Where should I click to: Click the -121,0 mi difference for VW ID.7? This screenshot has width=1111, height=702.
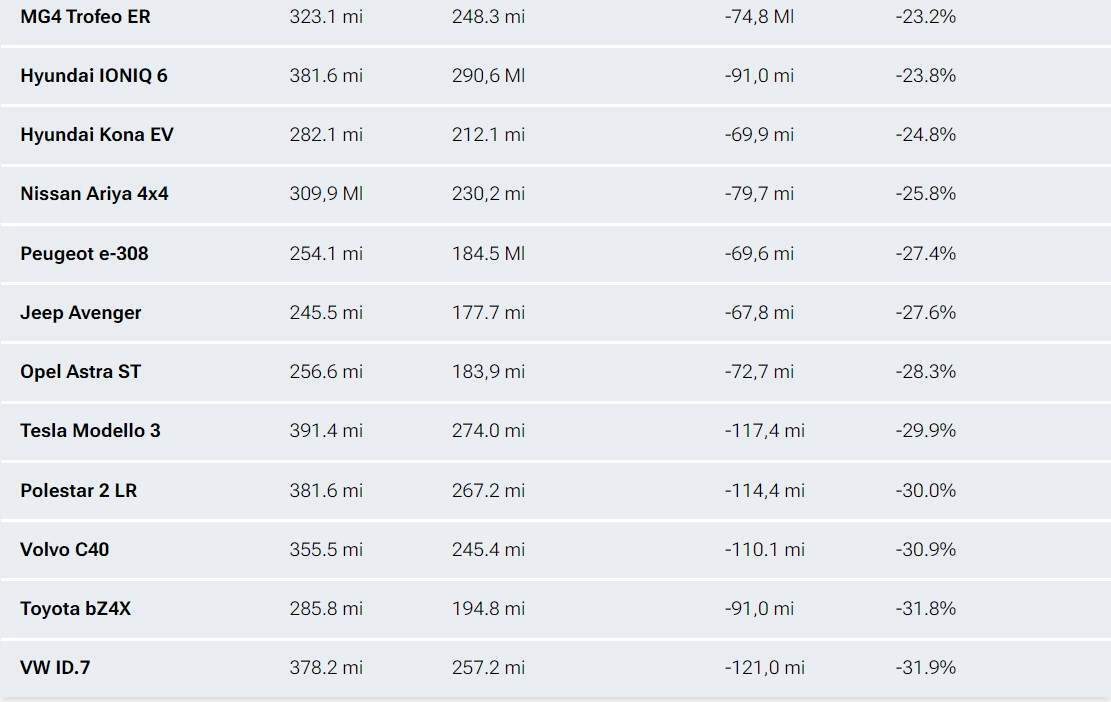tap(765, 667)
